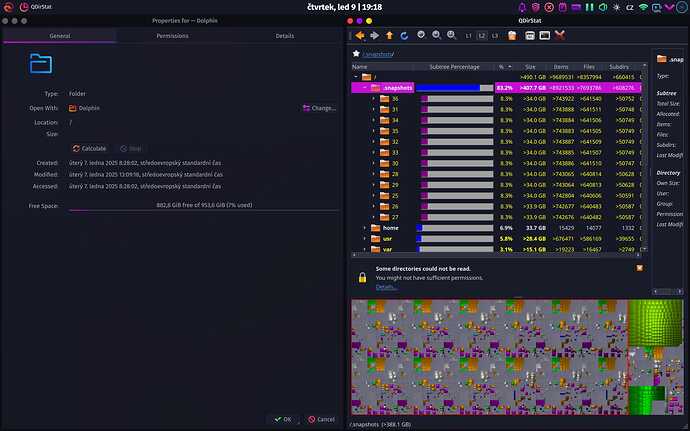This screenshot has height=431, width=690.
Task: Switch to layout L1
Action: [x=468, y=36]
